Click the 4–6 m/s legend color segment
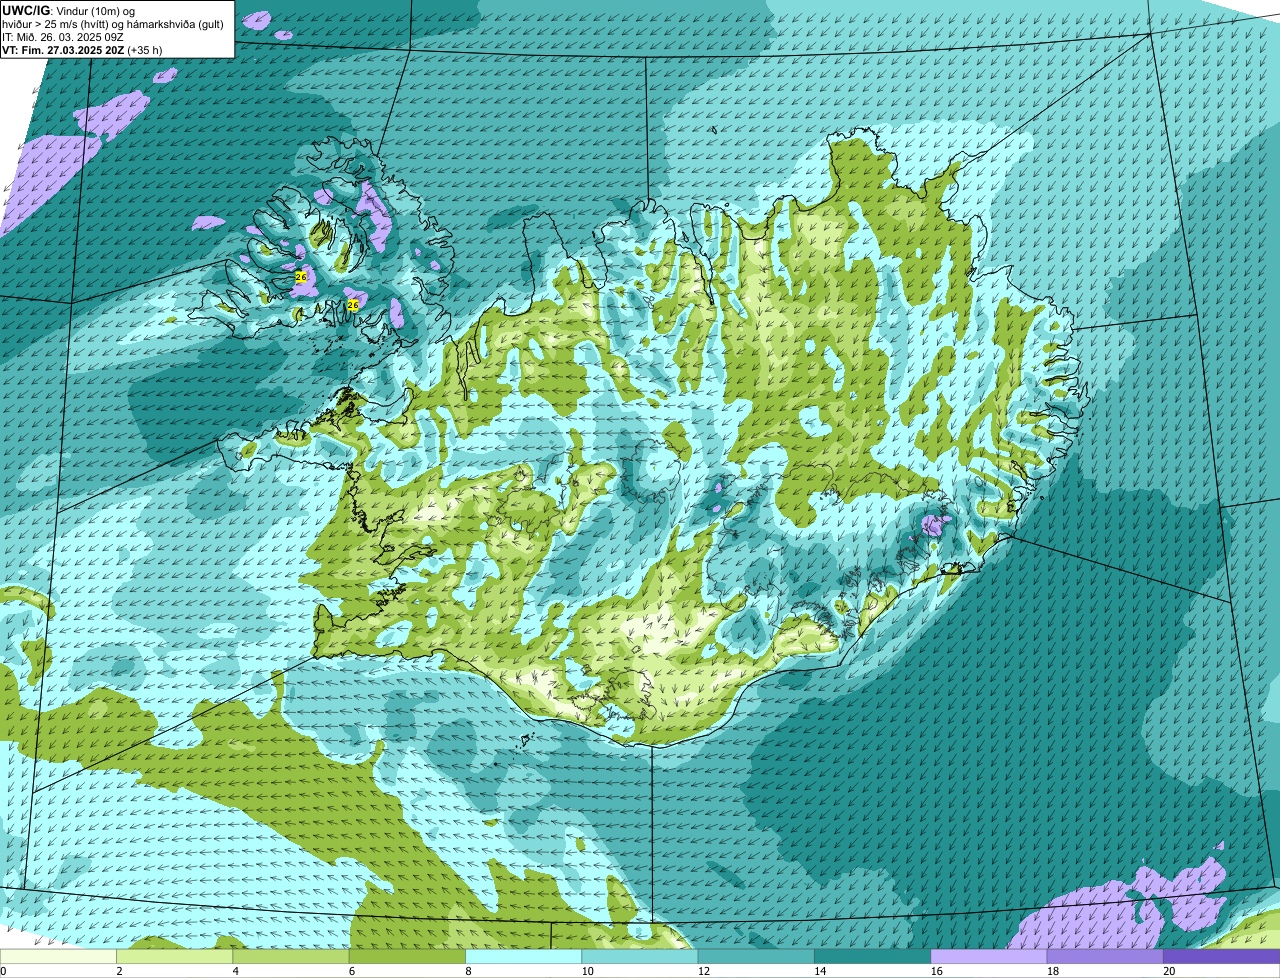Image resolution: width=1280 pixels, height=978 pixels. coord(292,956)
